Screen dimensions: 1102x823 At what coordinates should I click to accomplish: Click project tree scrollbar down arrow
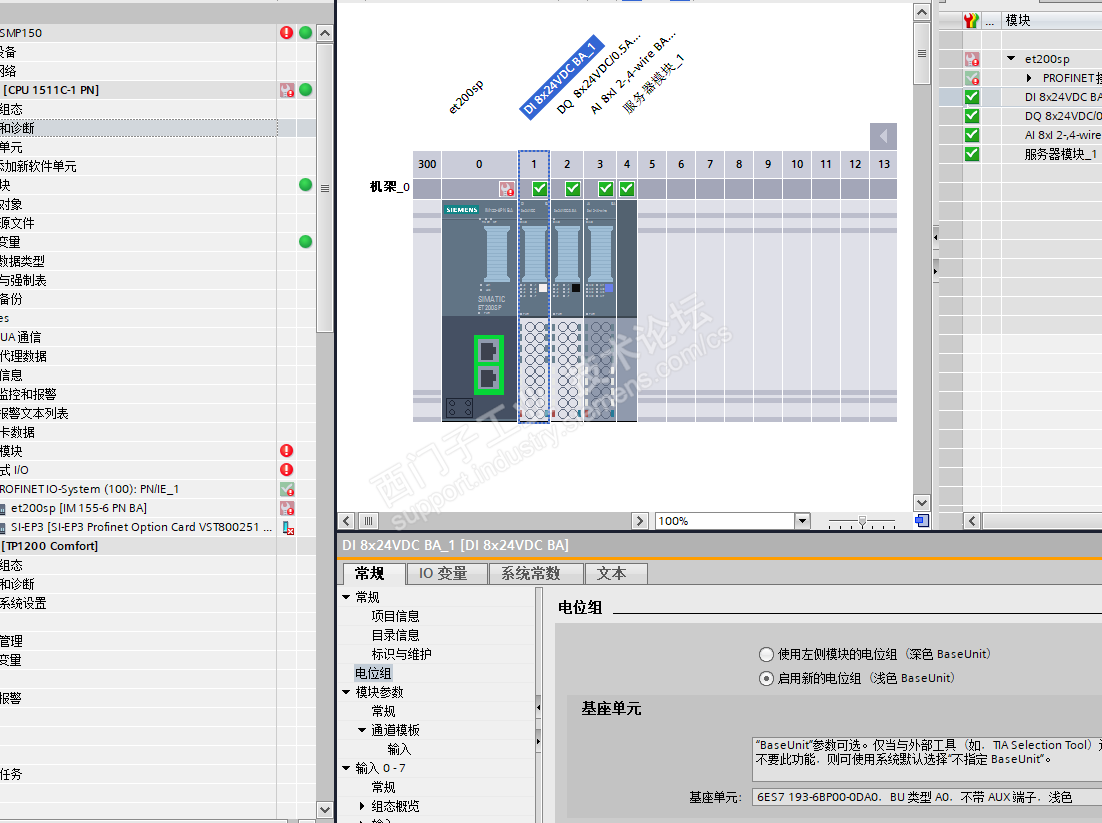[x=324, y=810]
